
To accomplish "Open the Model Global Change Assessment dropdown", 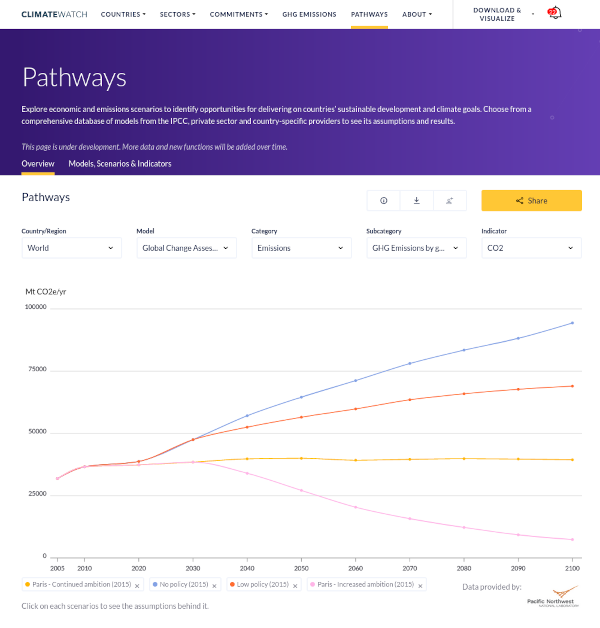I will pyautogui.click(x=187, y=248).
